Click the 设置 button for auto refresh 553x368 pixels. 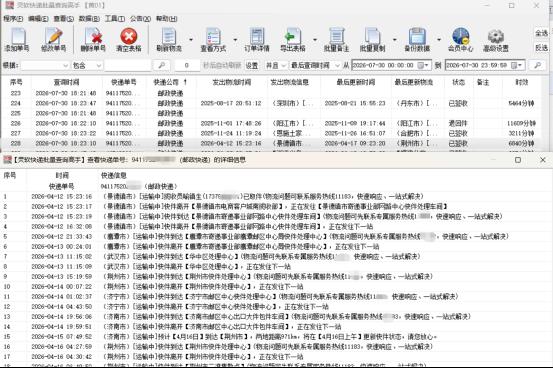[251, 65]
